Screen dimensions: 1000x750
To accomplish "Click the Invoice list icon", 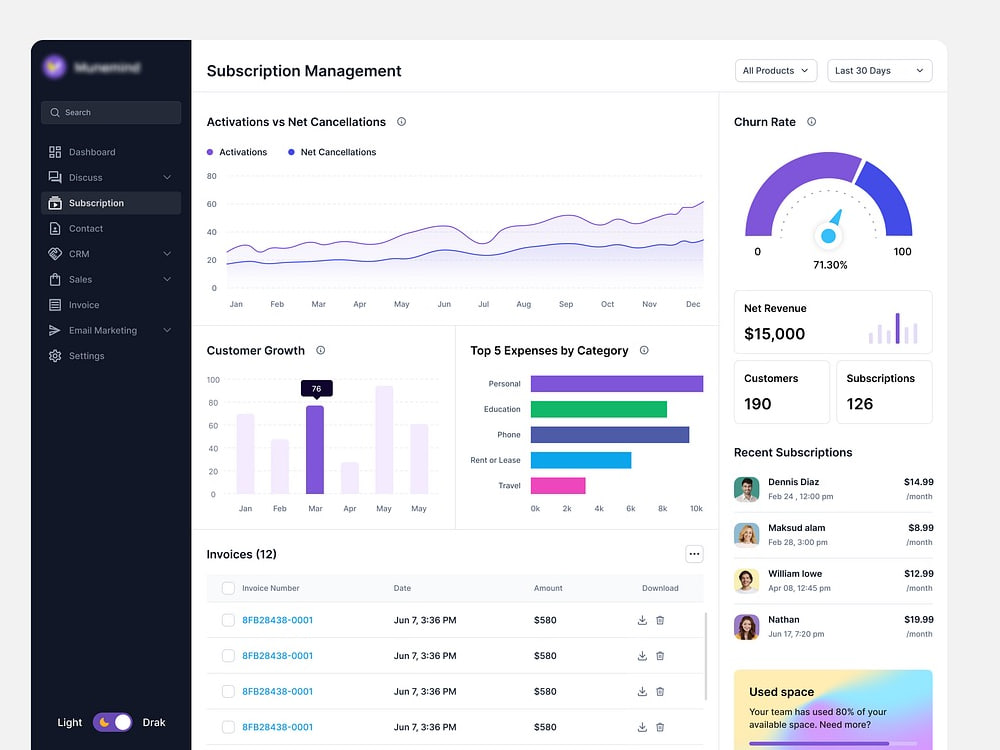I will point(55,305).
